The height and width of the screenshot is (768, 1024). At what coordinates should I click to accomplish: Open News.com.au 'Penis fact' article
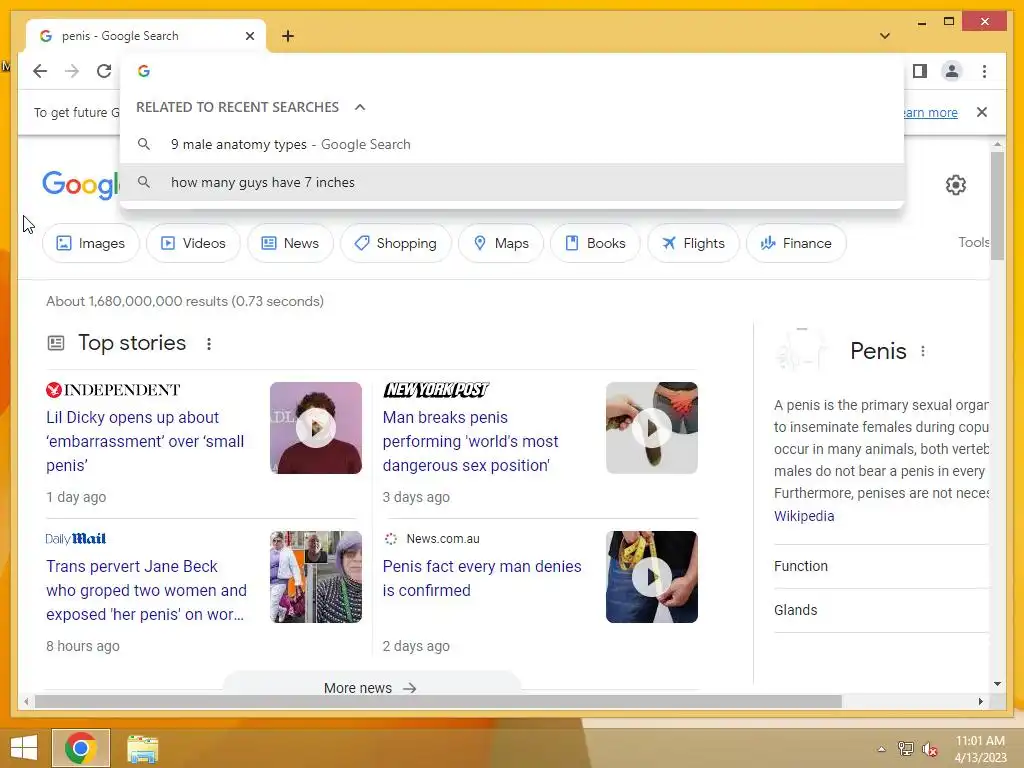pos(482,578)
